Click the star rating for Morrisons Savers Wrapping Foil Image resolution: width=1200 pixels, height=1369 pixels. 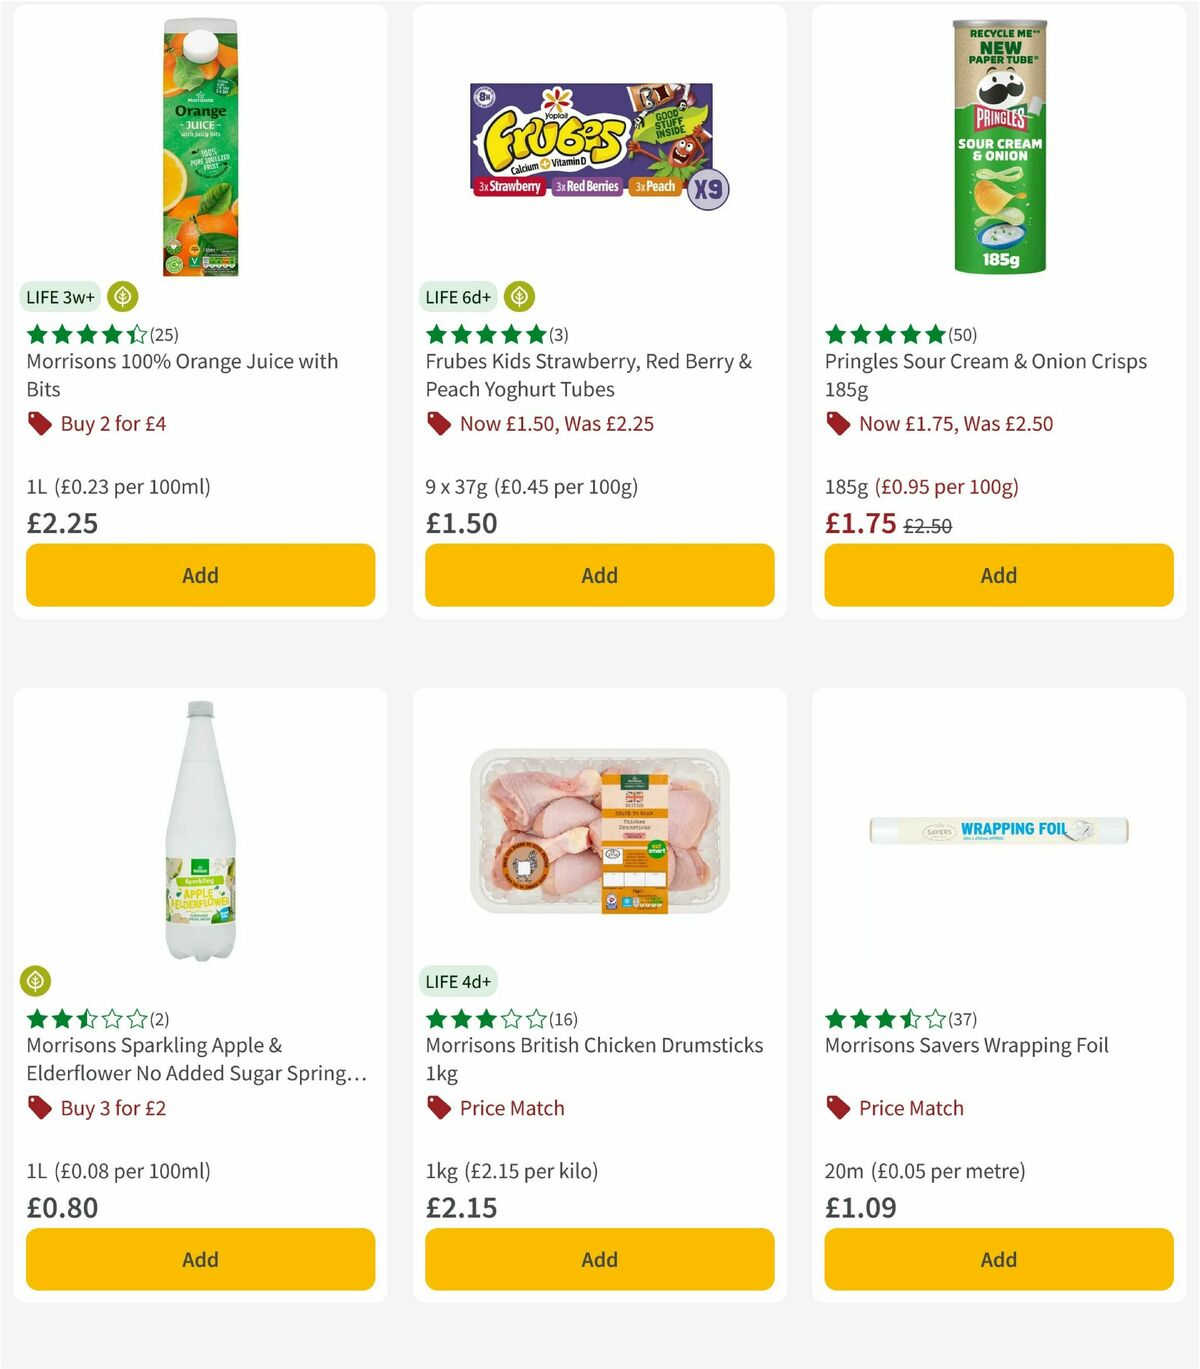tap(883, 1019)
